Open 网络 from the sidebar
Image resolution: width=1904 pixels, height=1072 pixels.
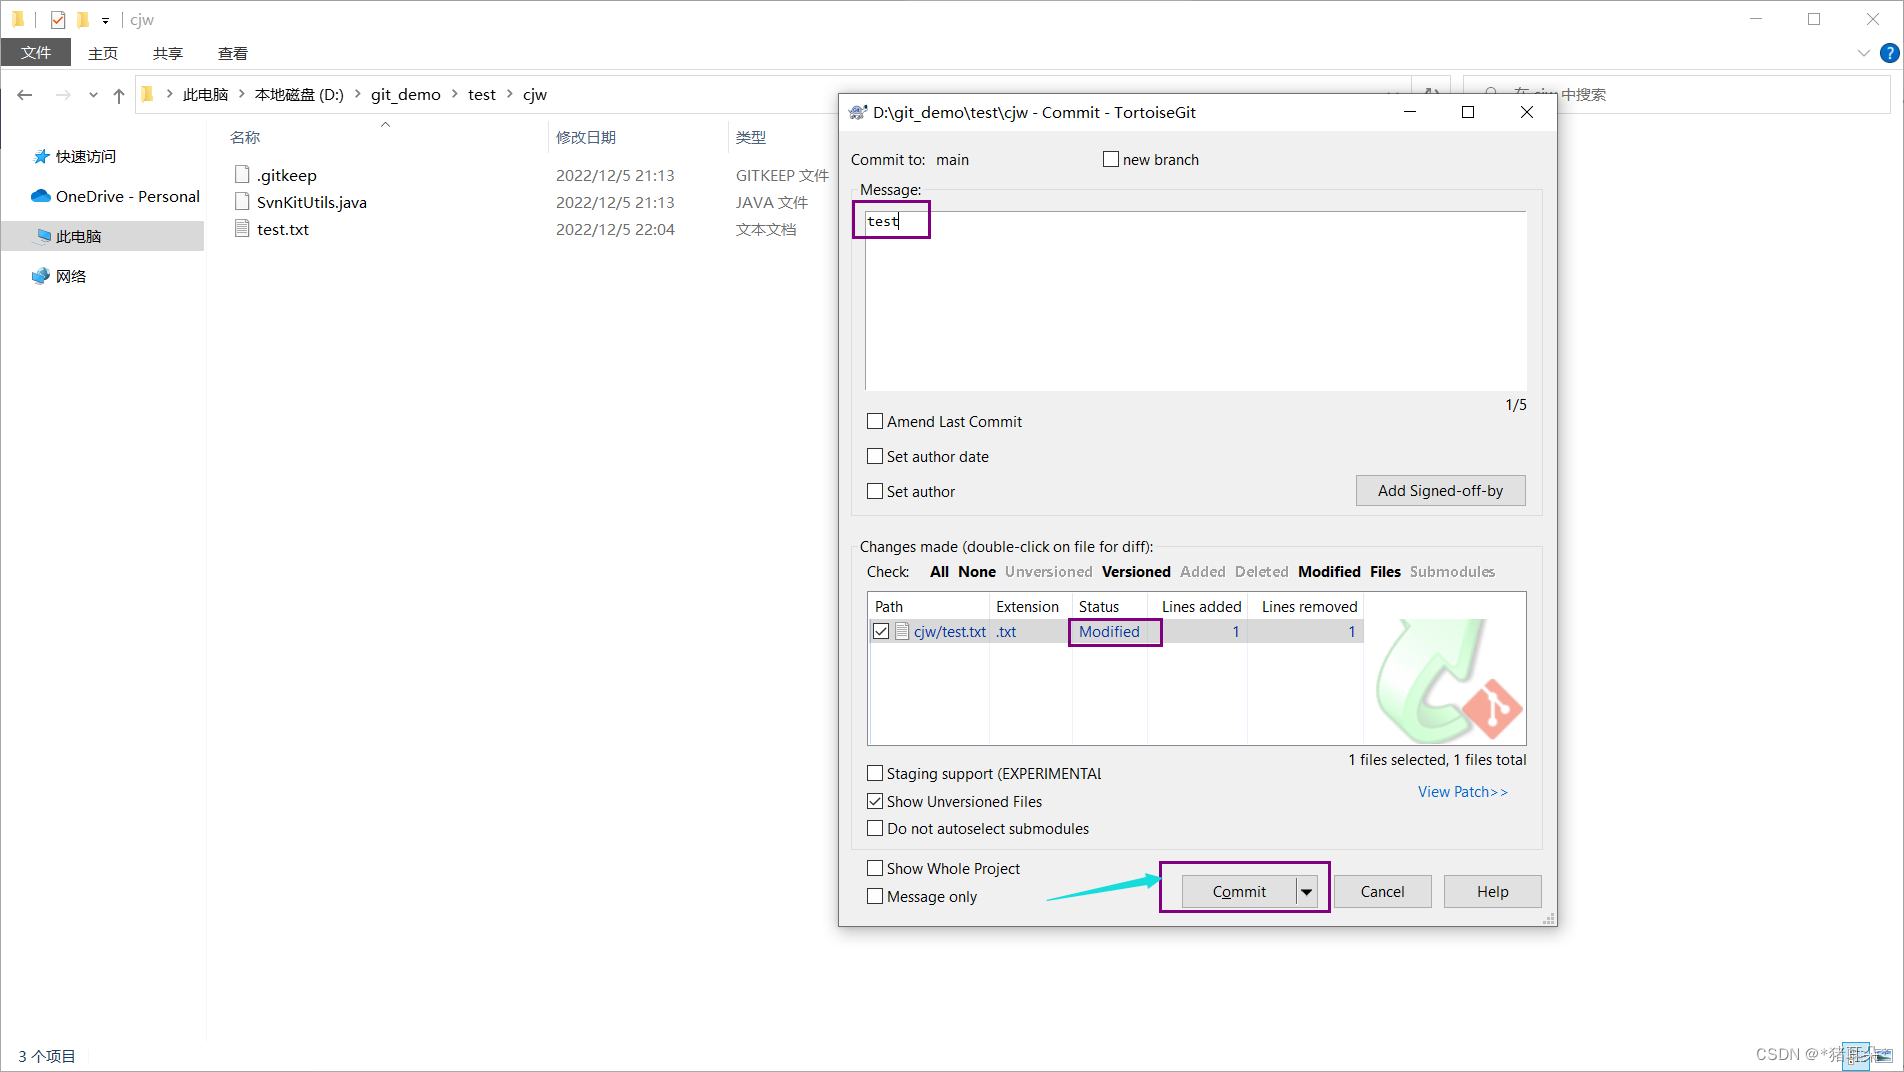[x=70, y=276]
